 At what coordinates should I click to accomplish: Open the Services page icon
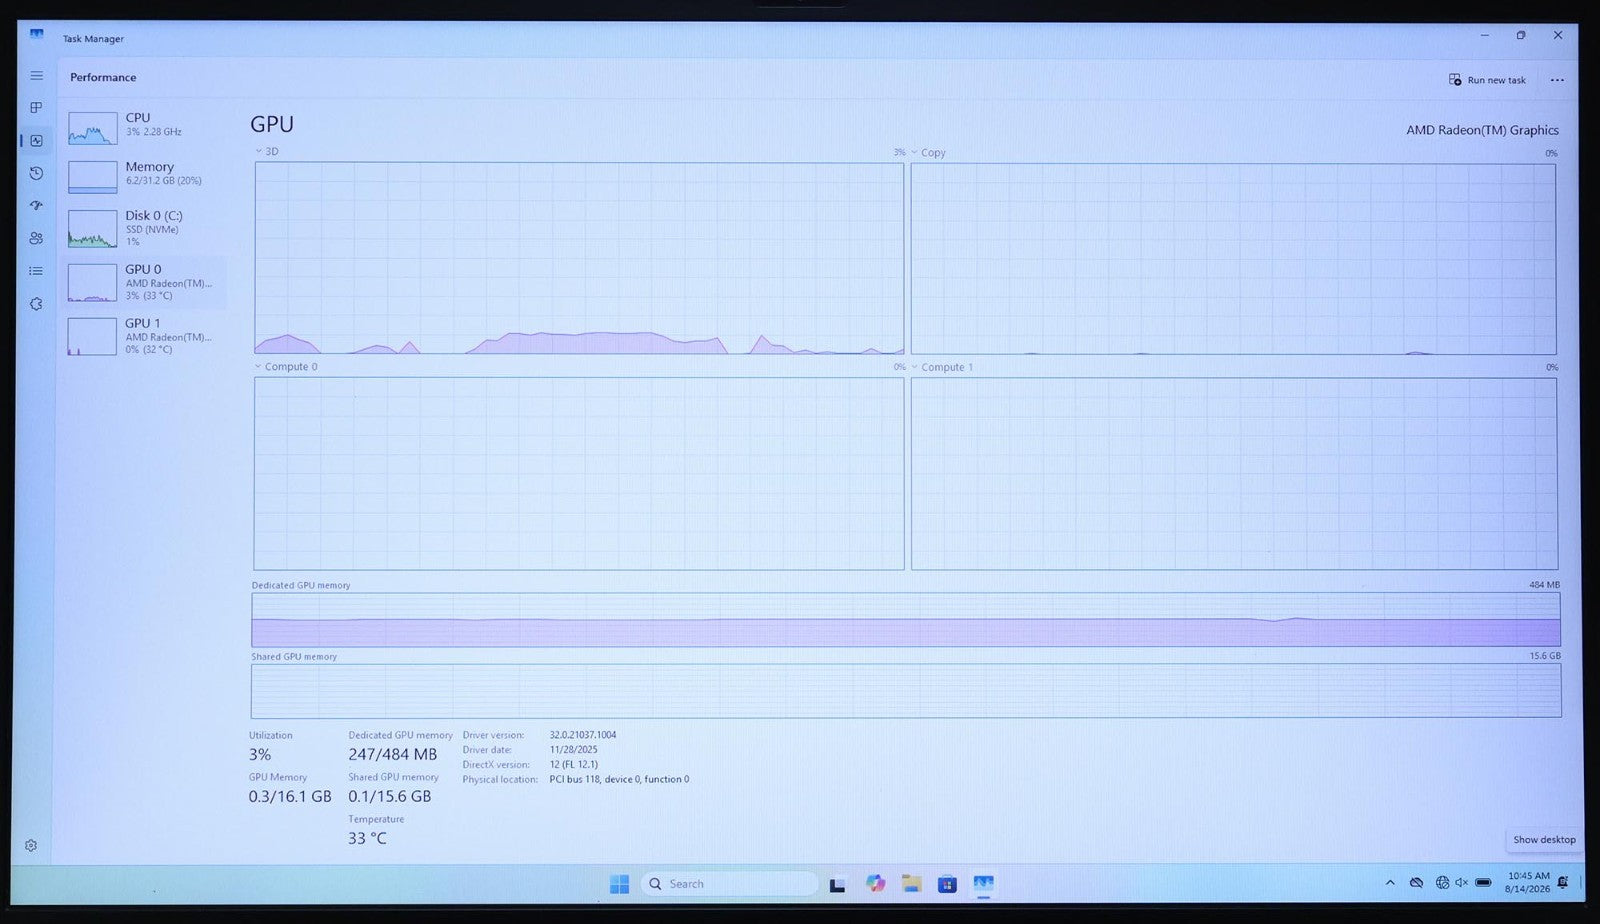click(36, 304)
